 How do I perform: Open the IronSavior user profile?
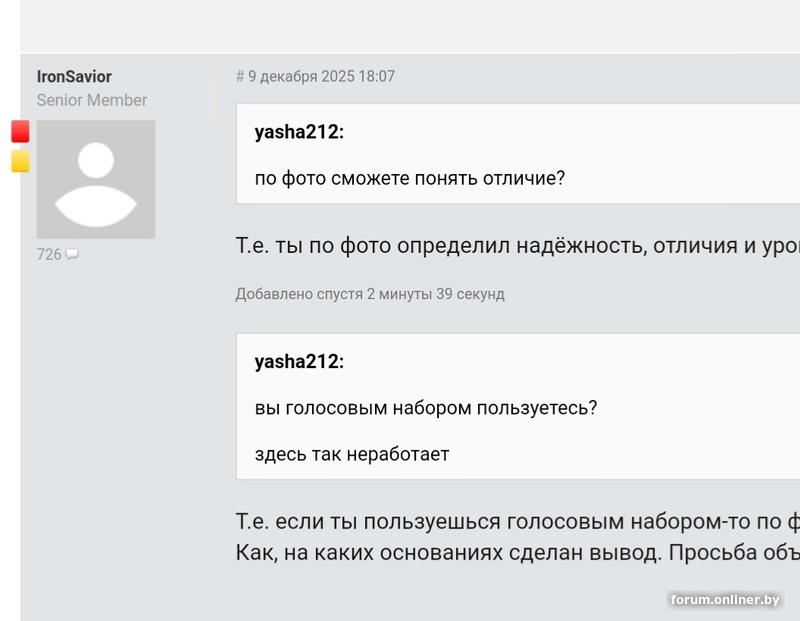pos(74,77)
